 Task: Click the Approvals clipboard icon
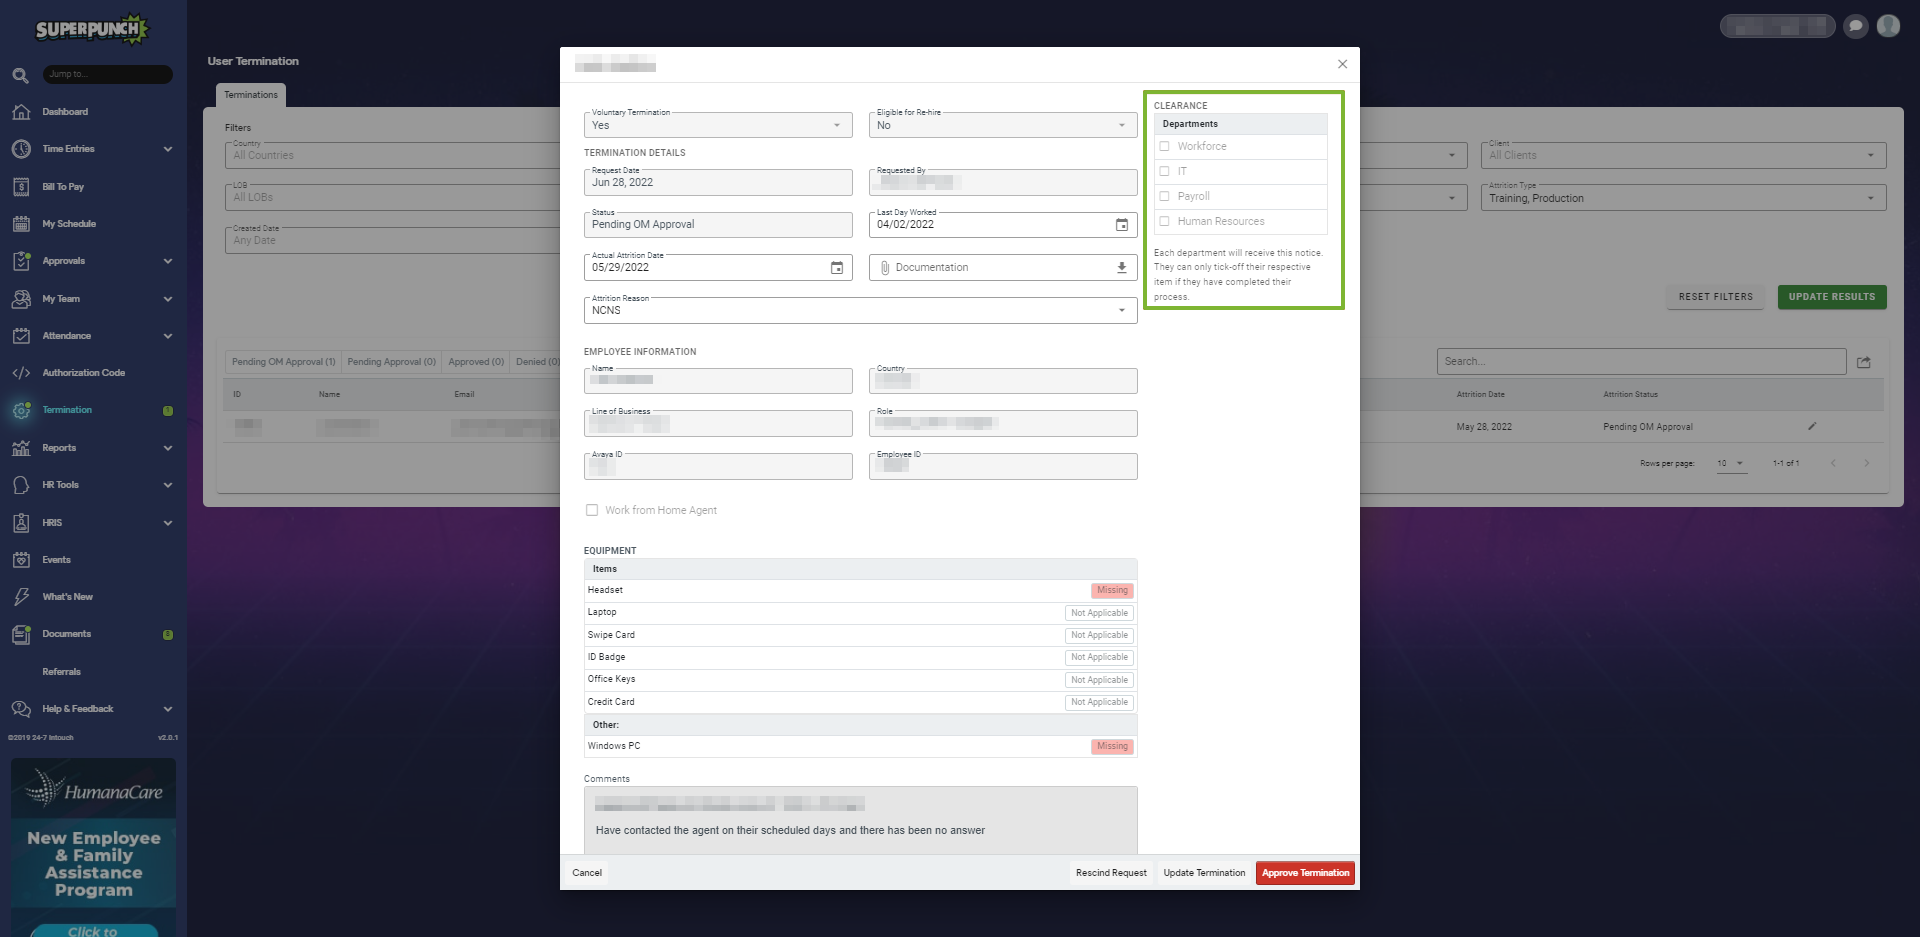click(x=21, y=261)
